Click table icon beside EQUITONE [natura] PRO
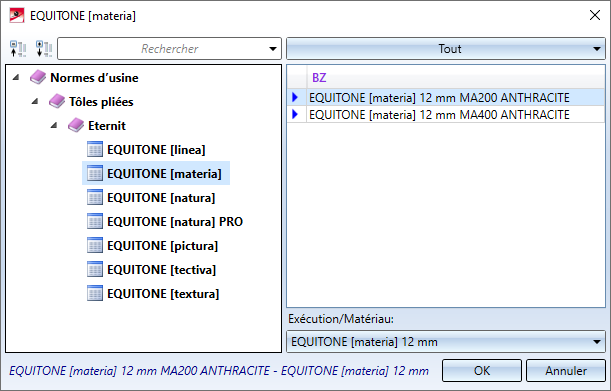This screenshot has height=391, width=611. 95,221
